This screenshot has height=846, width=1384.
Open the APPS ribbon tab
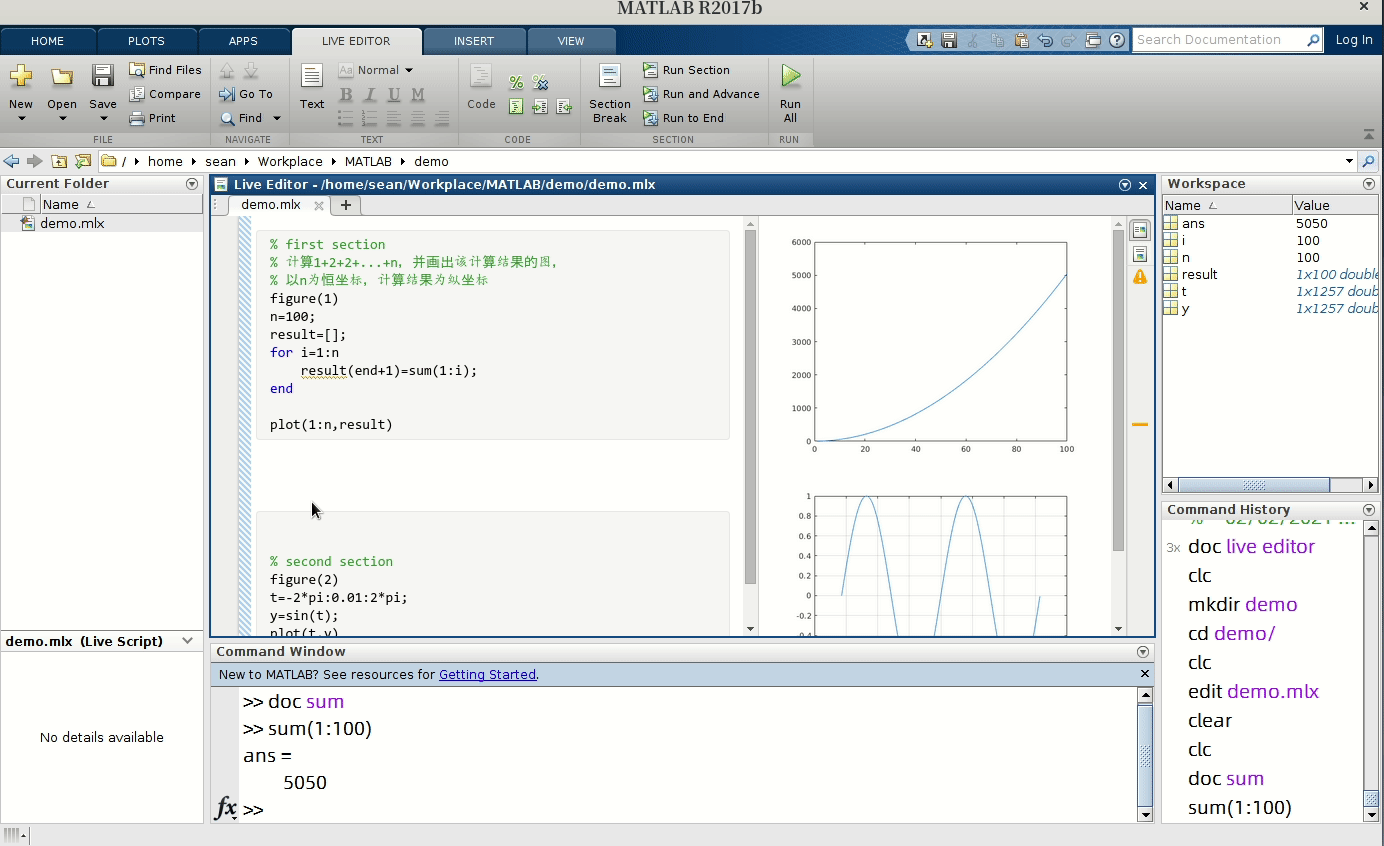(x=244, y=41)
